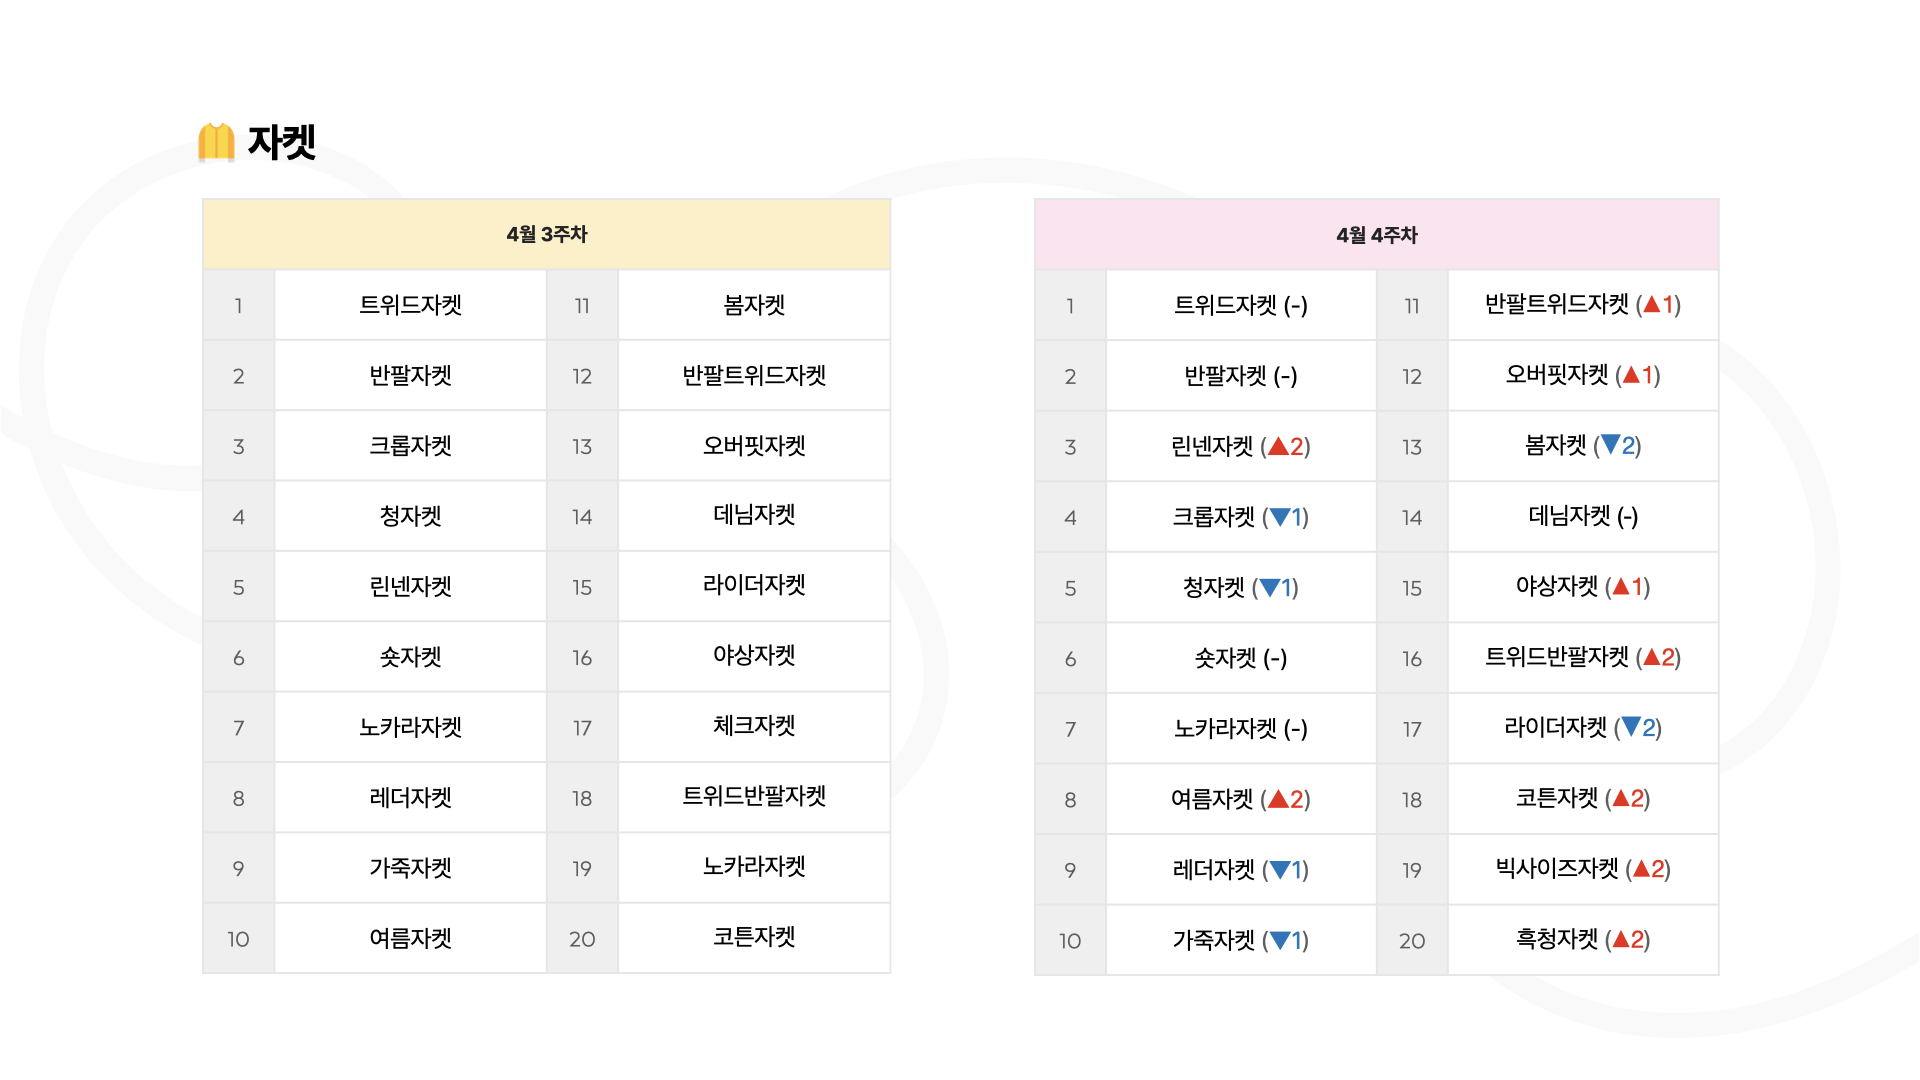Click red up arrow beside 여름자켓 in week 4

pos(1278,799)
